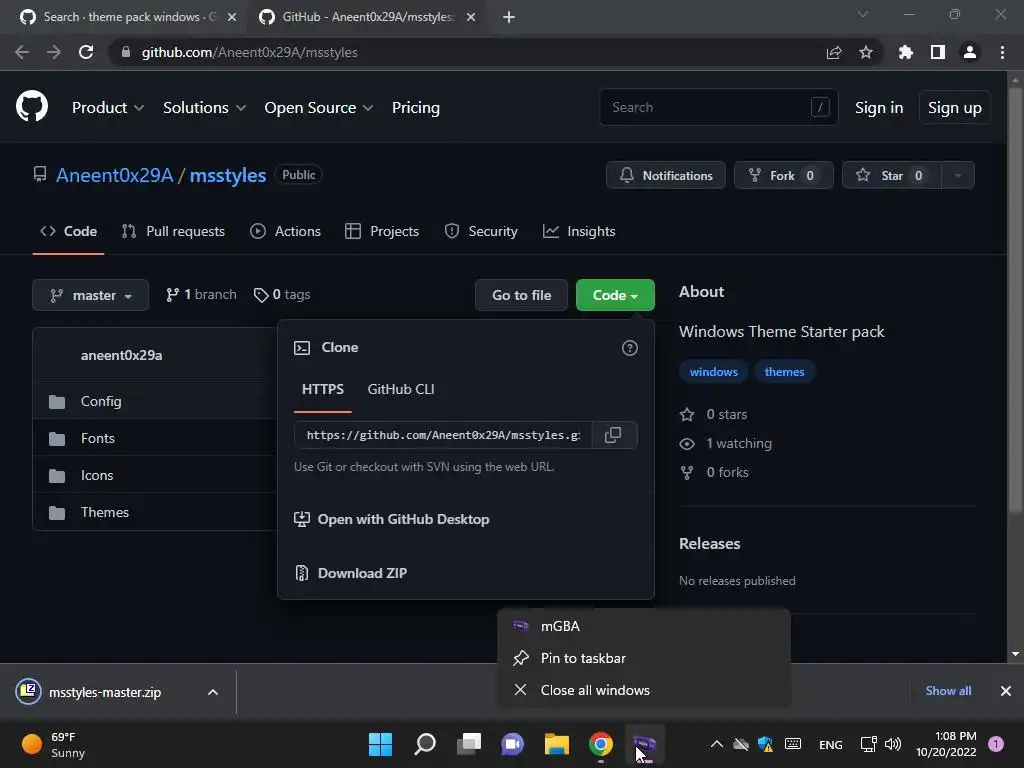Open the Insights tab
The image size is (1024, 768).
click(x=579, y=231)
